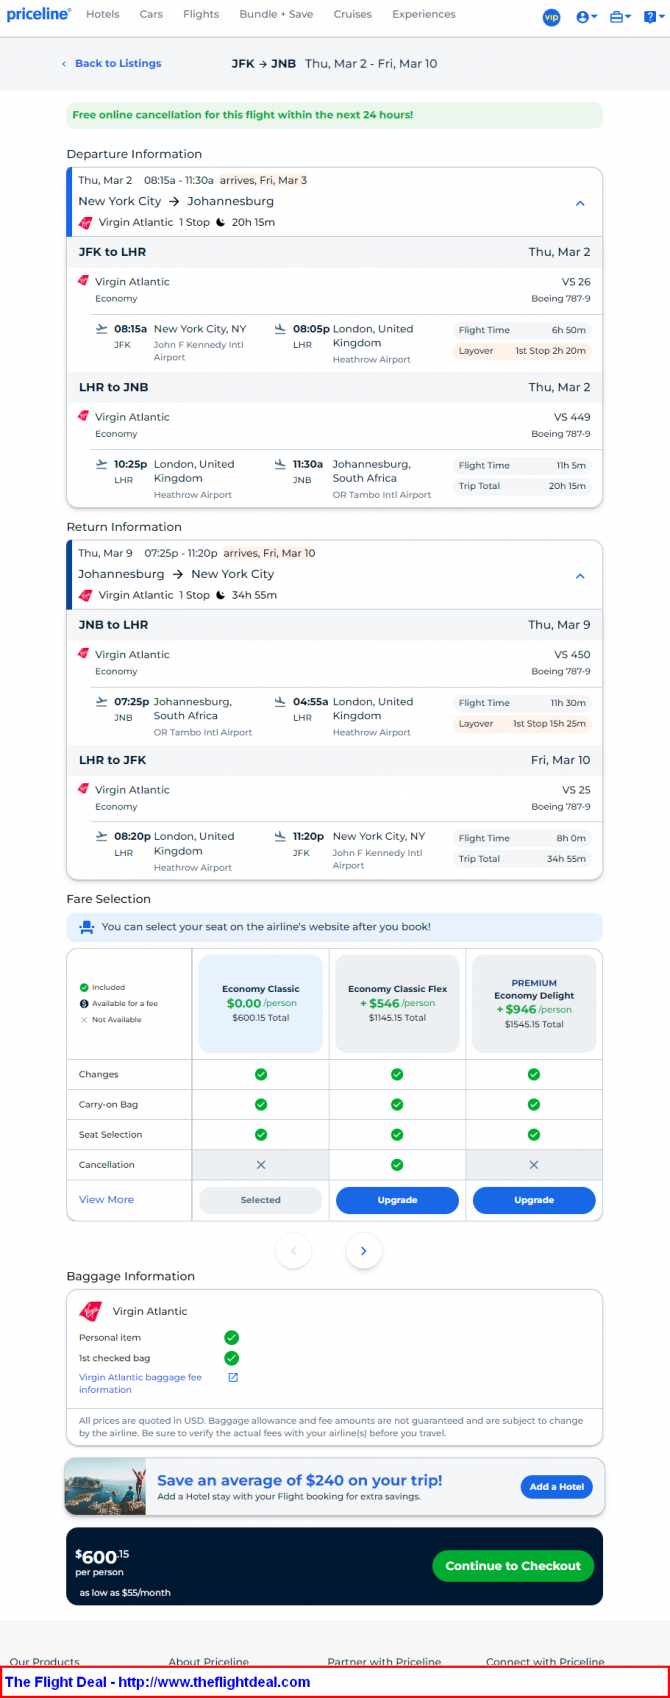The image size is (670, 1698).
Task: Open the Cruises menu item
Action: pyautogui.click(x=352, y=14)
